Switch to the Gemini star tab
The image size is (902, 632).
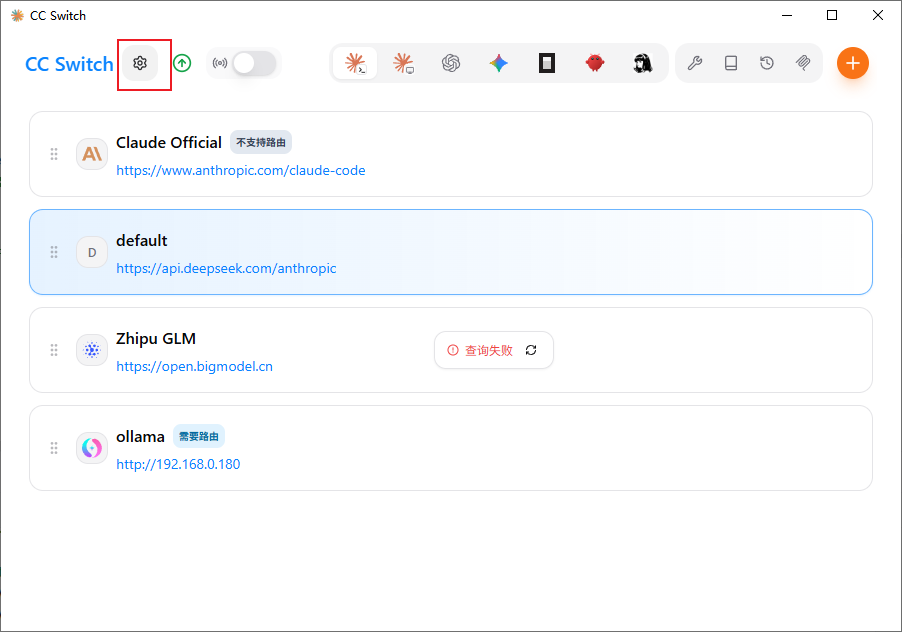pos(499,63)
